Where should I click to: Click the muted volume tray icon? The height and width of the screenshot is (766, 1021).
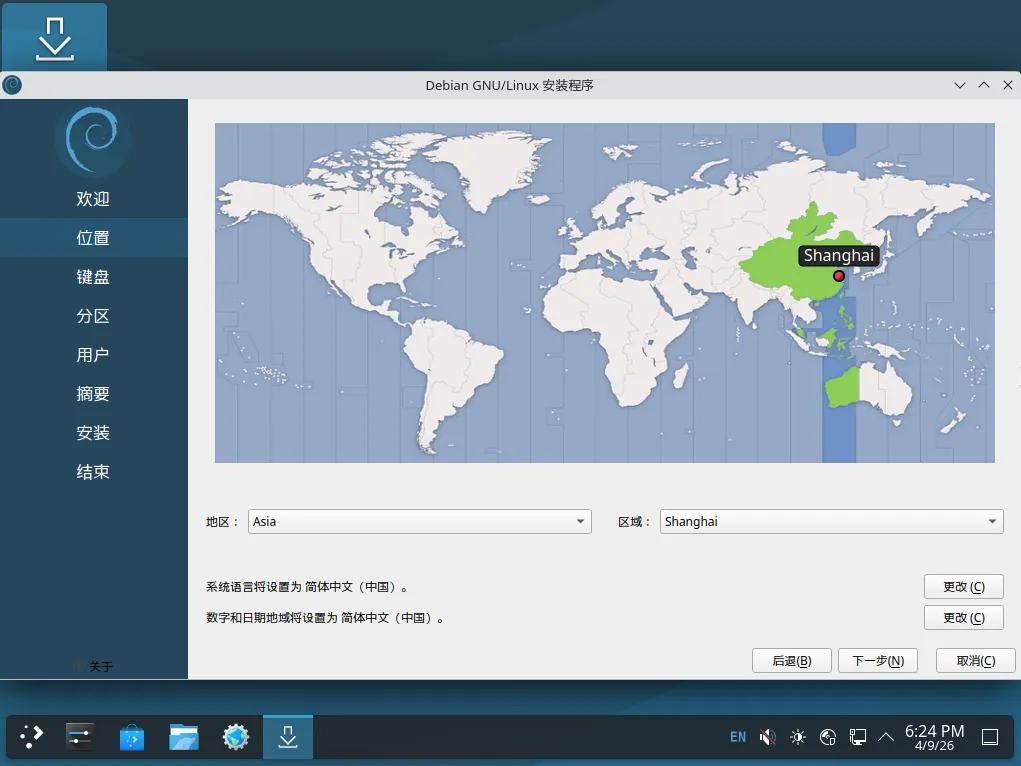coord(768,737)
